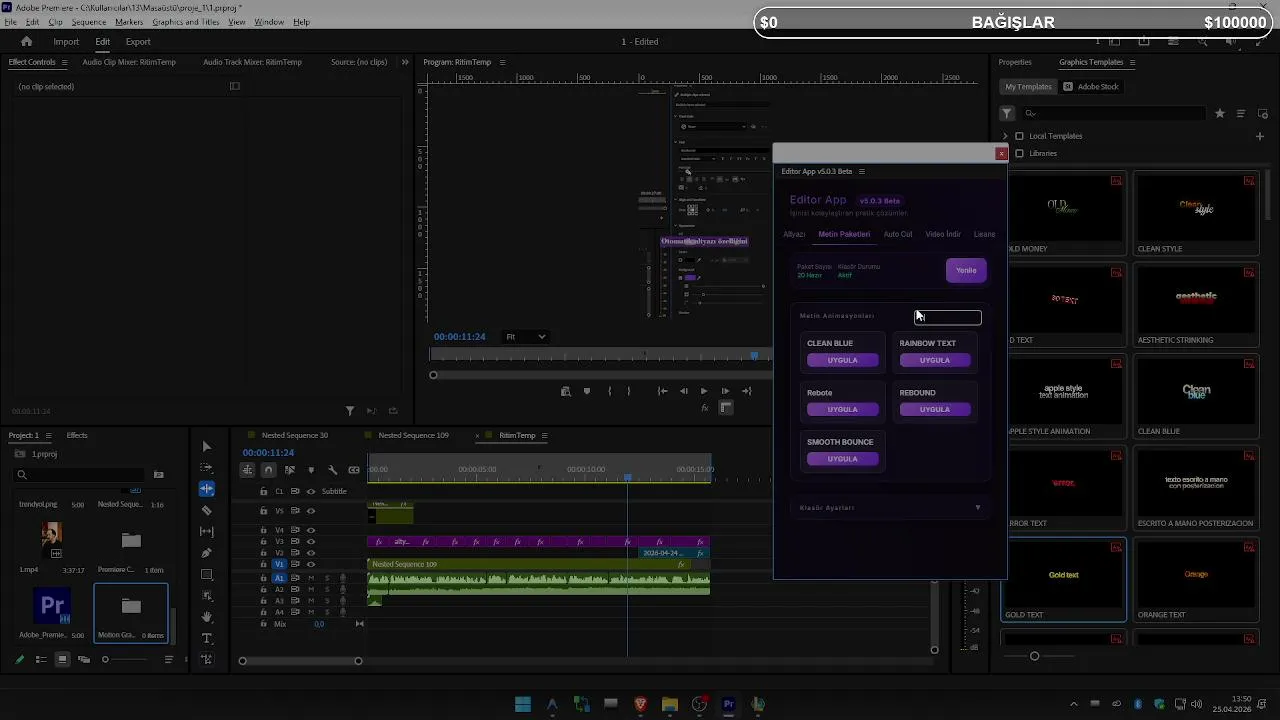This screenshot has width=1280, height=720.
Task: Select GOLD TEXT template thumbnail
Action: 1064,575
